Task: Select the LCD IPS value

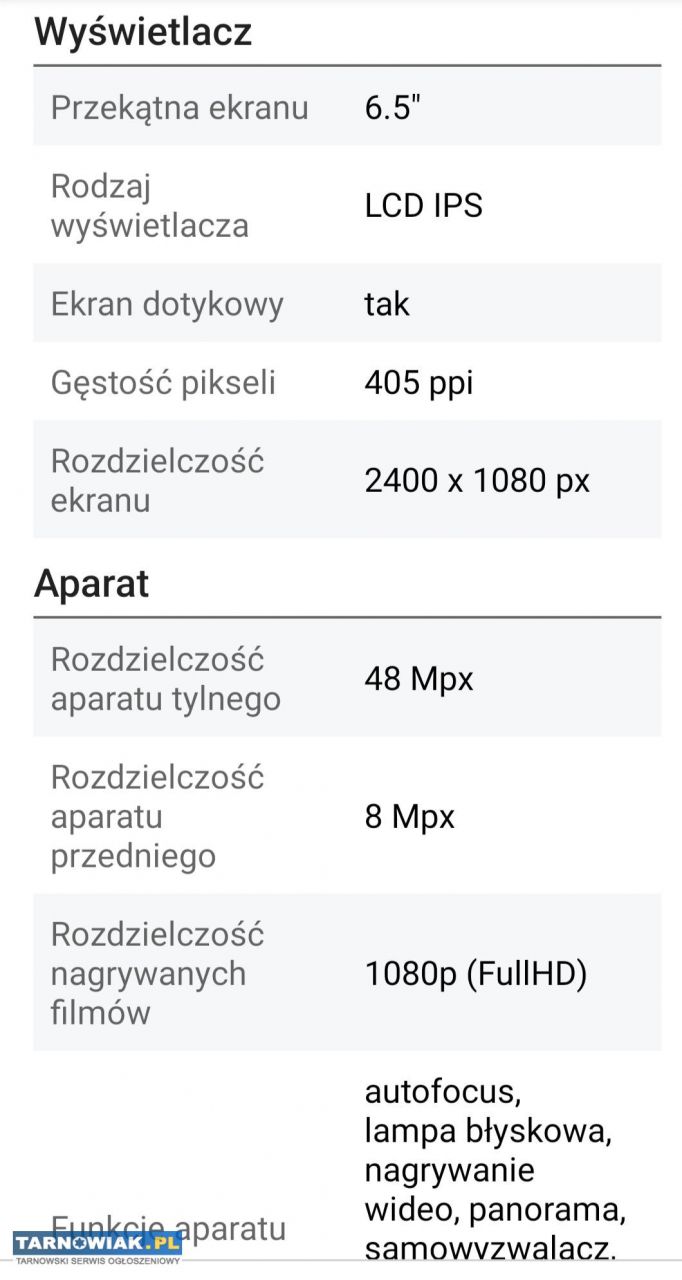Action: 423,205
